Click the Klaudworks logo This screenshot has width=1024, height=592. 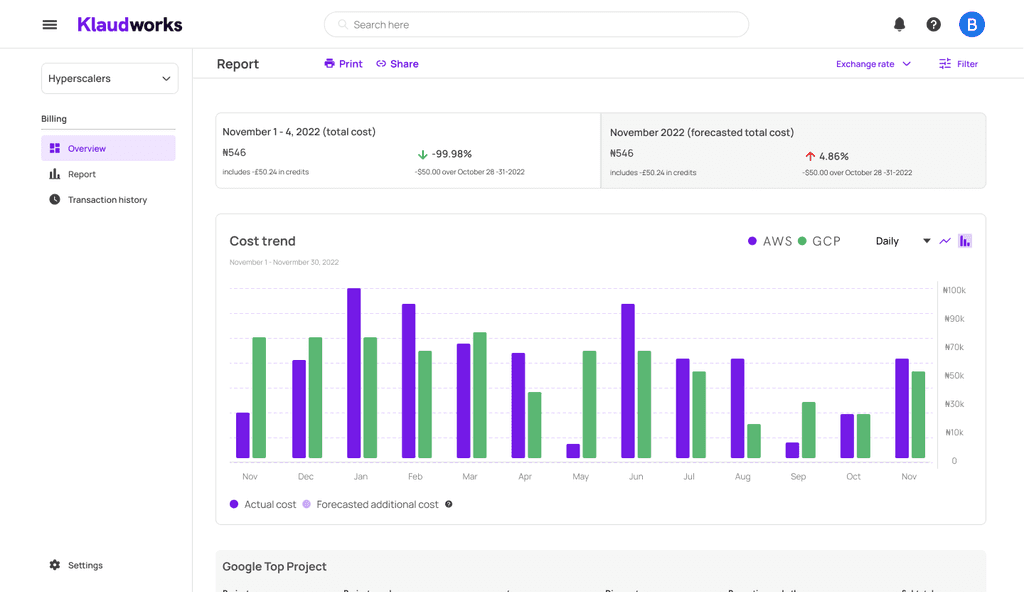[130, 25]
